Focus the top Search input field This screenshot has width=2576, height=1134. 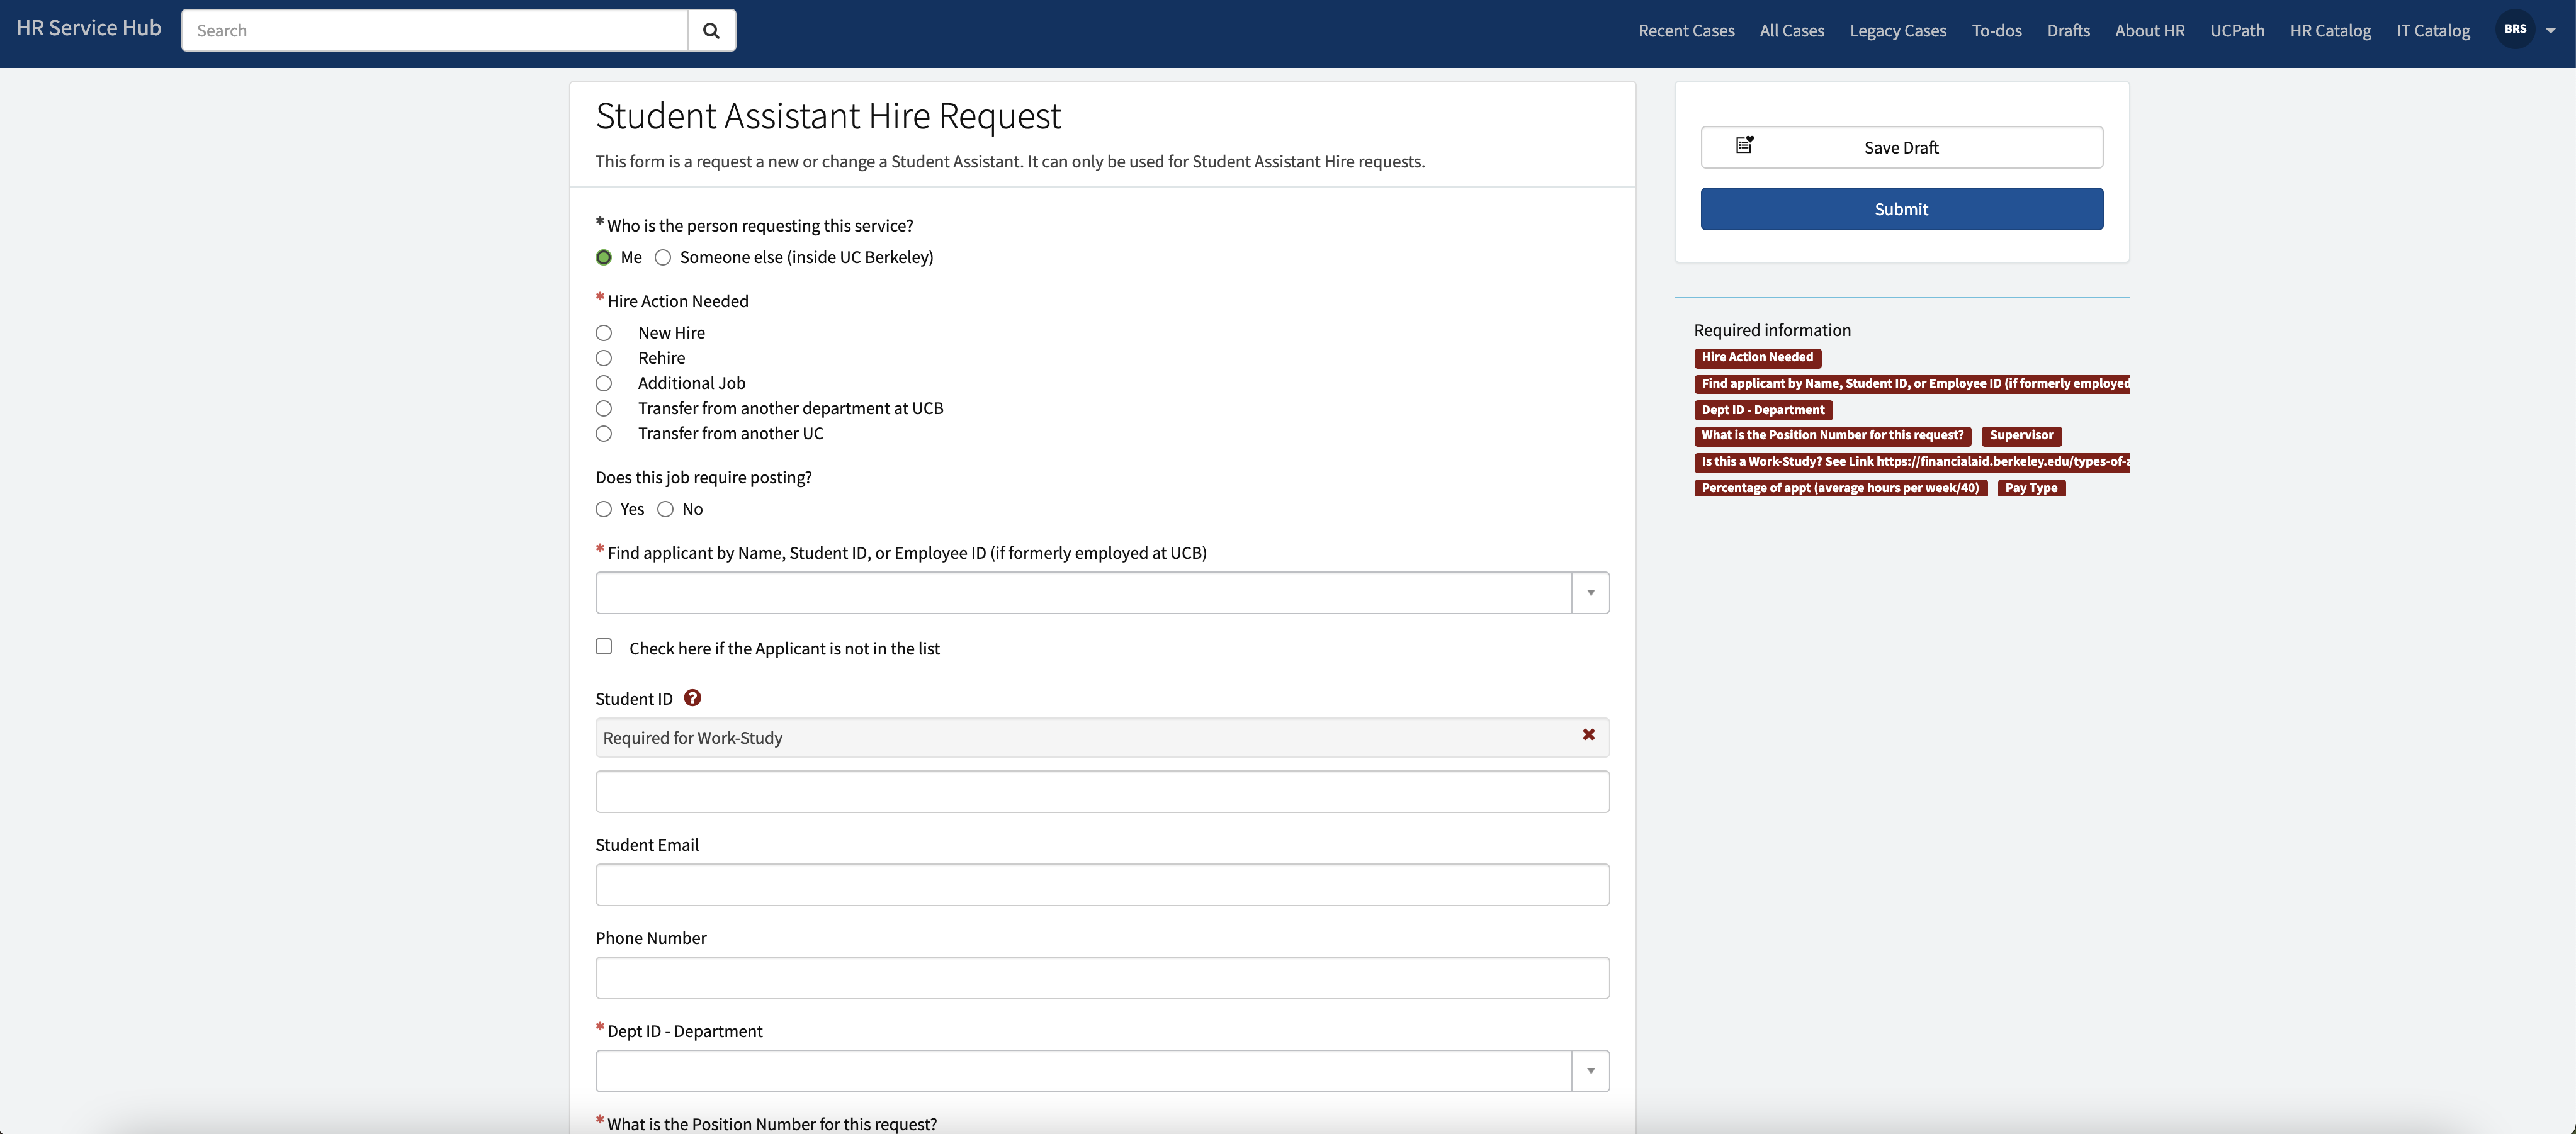coord(434,30)
